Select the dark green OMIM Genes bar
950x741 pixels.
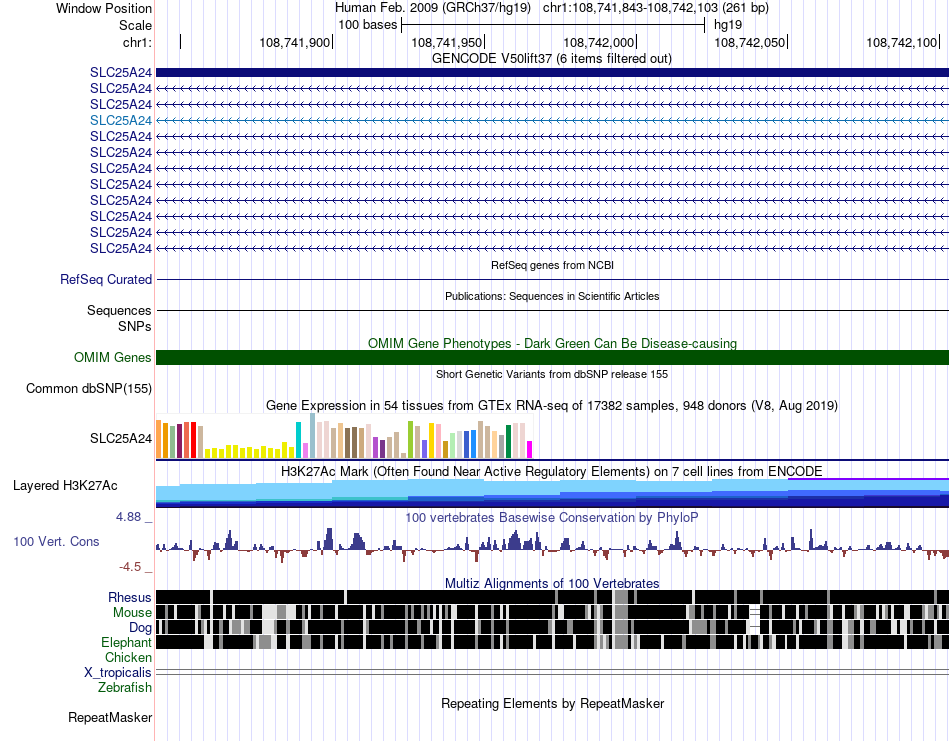point(552,357)
